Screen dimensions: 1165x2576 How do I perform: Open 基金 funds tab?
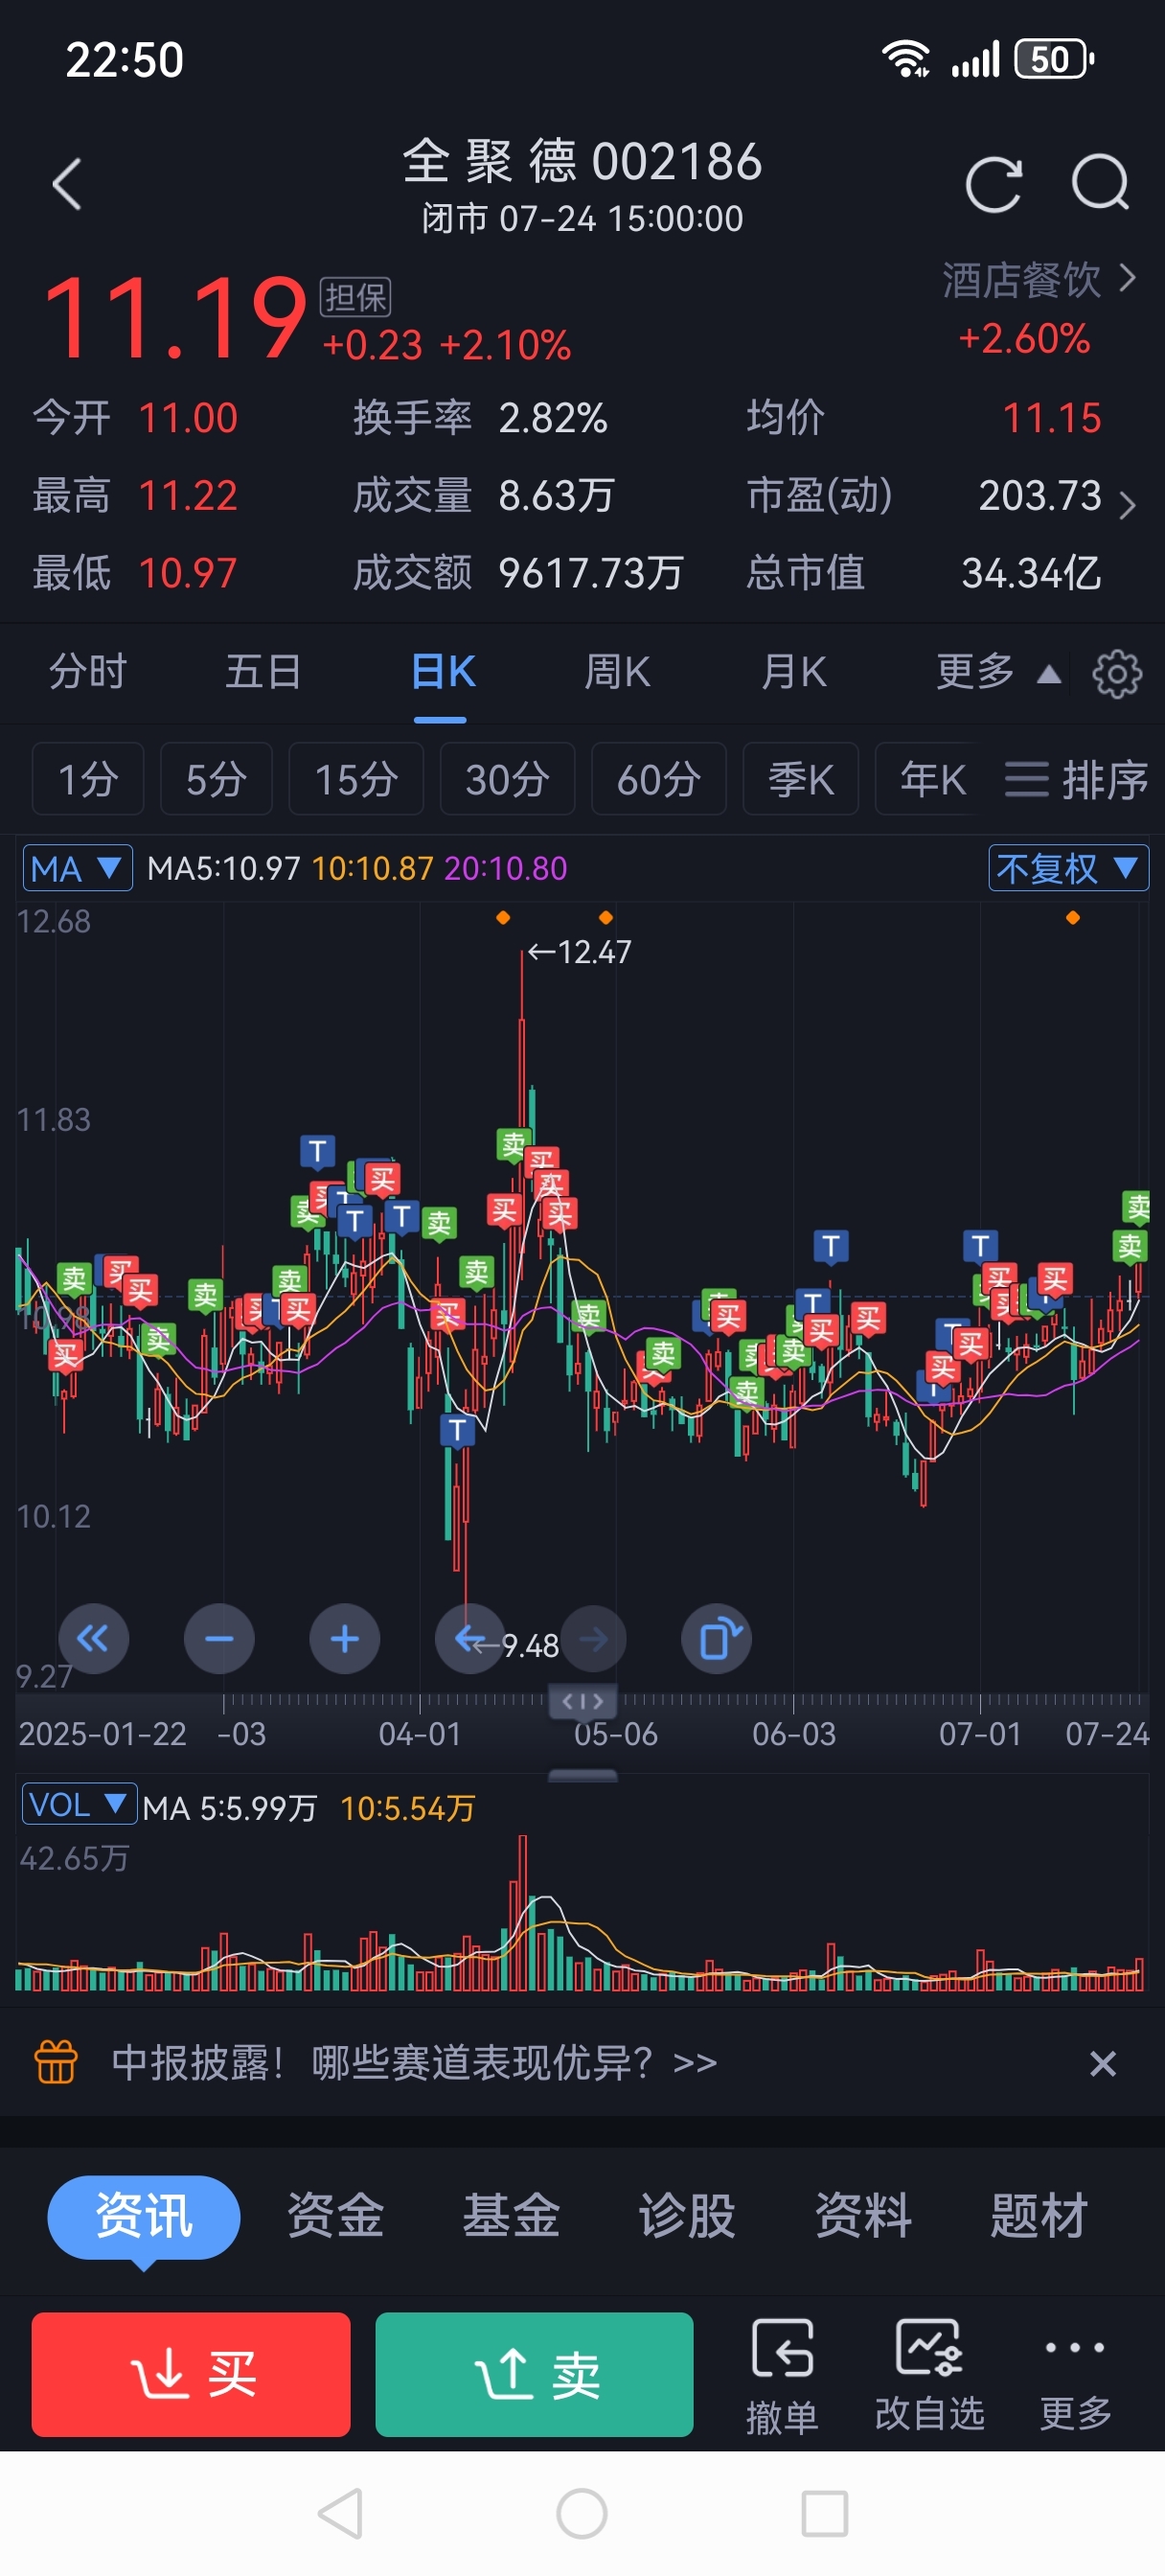(511, 2216)
